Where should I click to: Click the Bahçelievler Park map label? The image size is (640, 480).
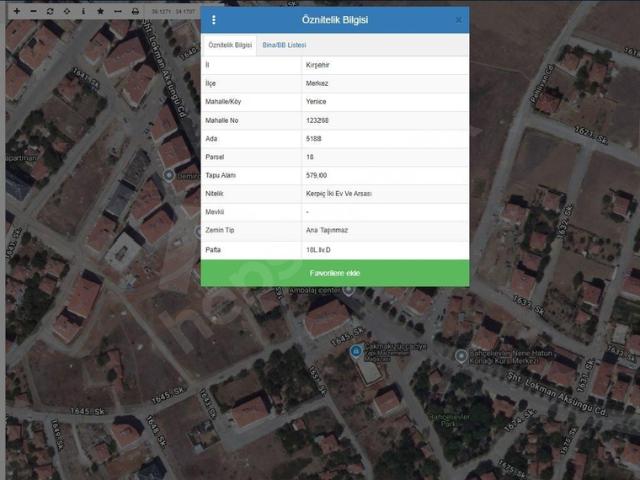pyautogui.click(x=450, y=420)
